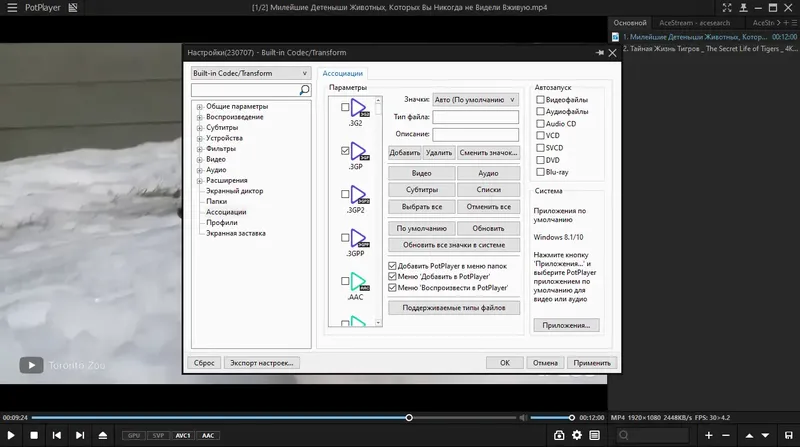Enable the Видеофайлы autorun checkbox
Viewport: 800px width, 447px height.
tap(540, 100)
